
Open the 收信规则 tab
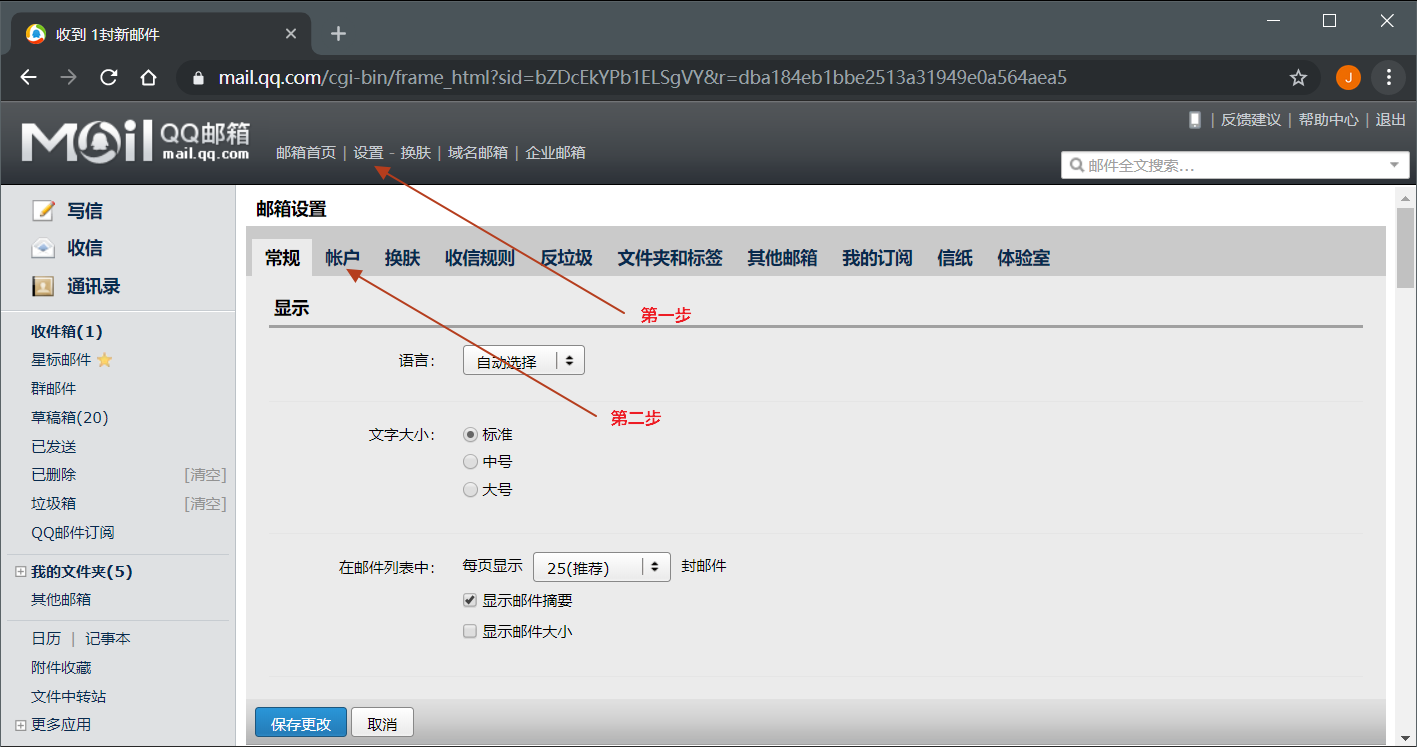pos(480,258)
